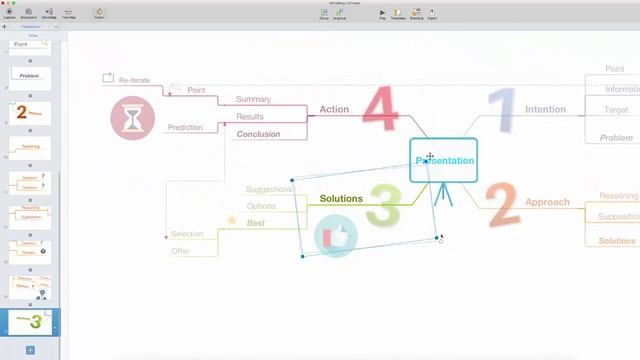Click the pink hourglass image

(133, 118)
